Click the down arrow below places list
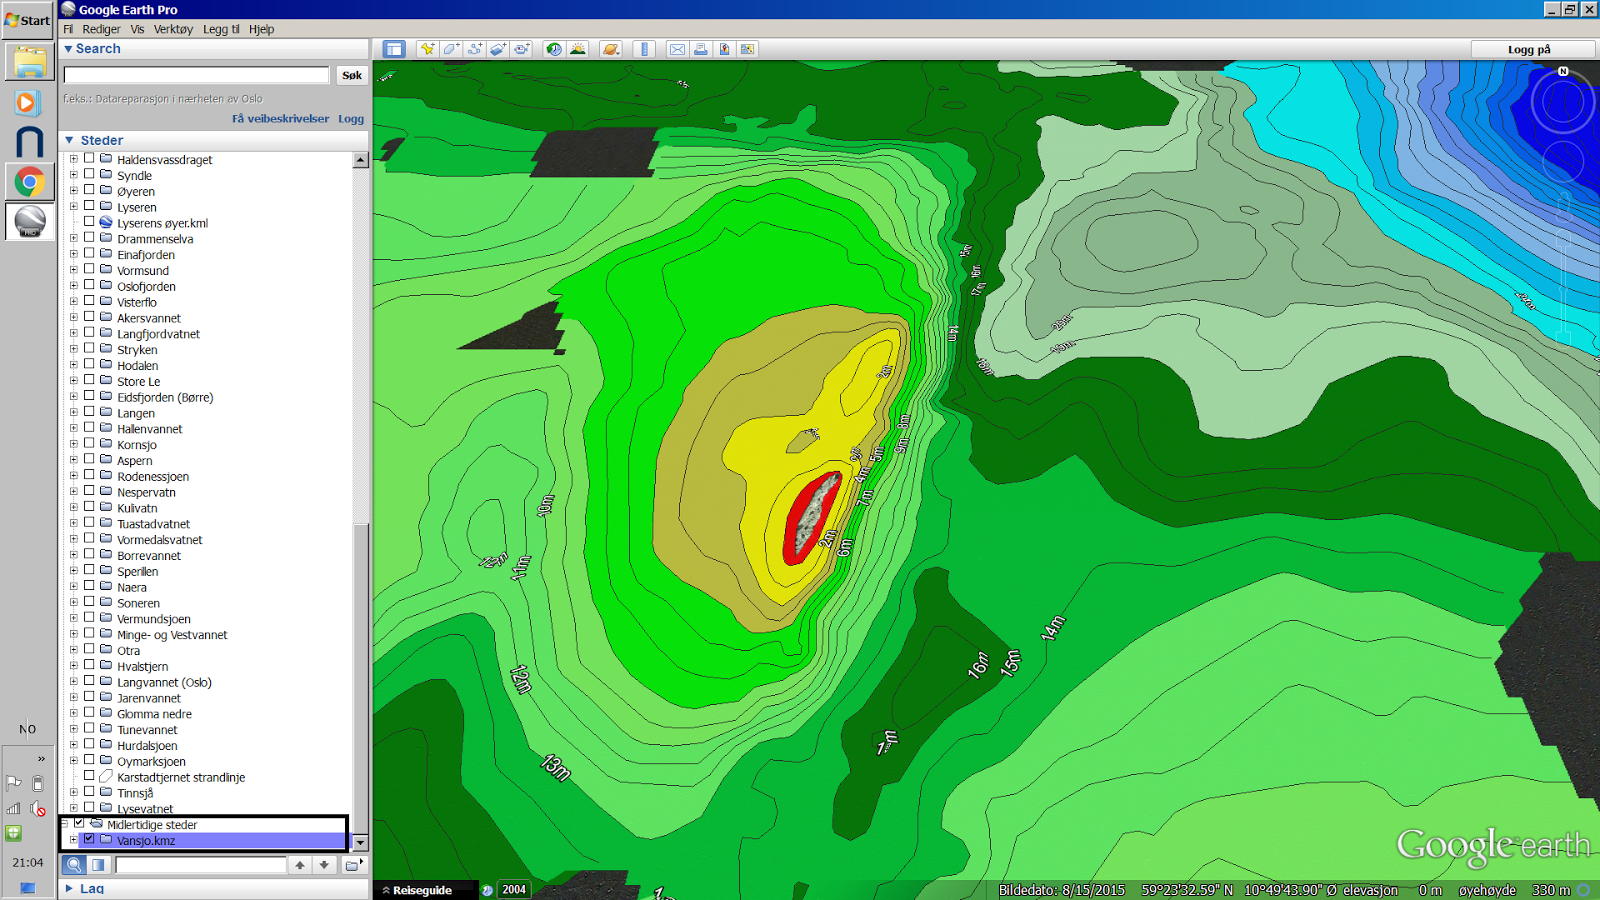1600x900 pixels. tap(324, 865)
